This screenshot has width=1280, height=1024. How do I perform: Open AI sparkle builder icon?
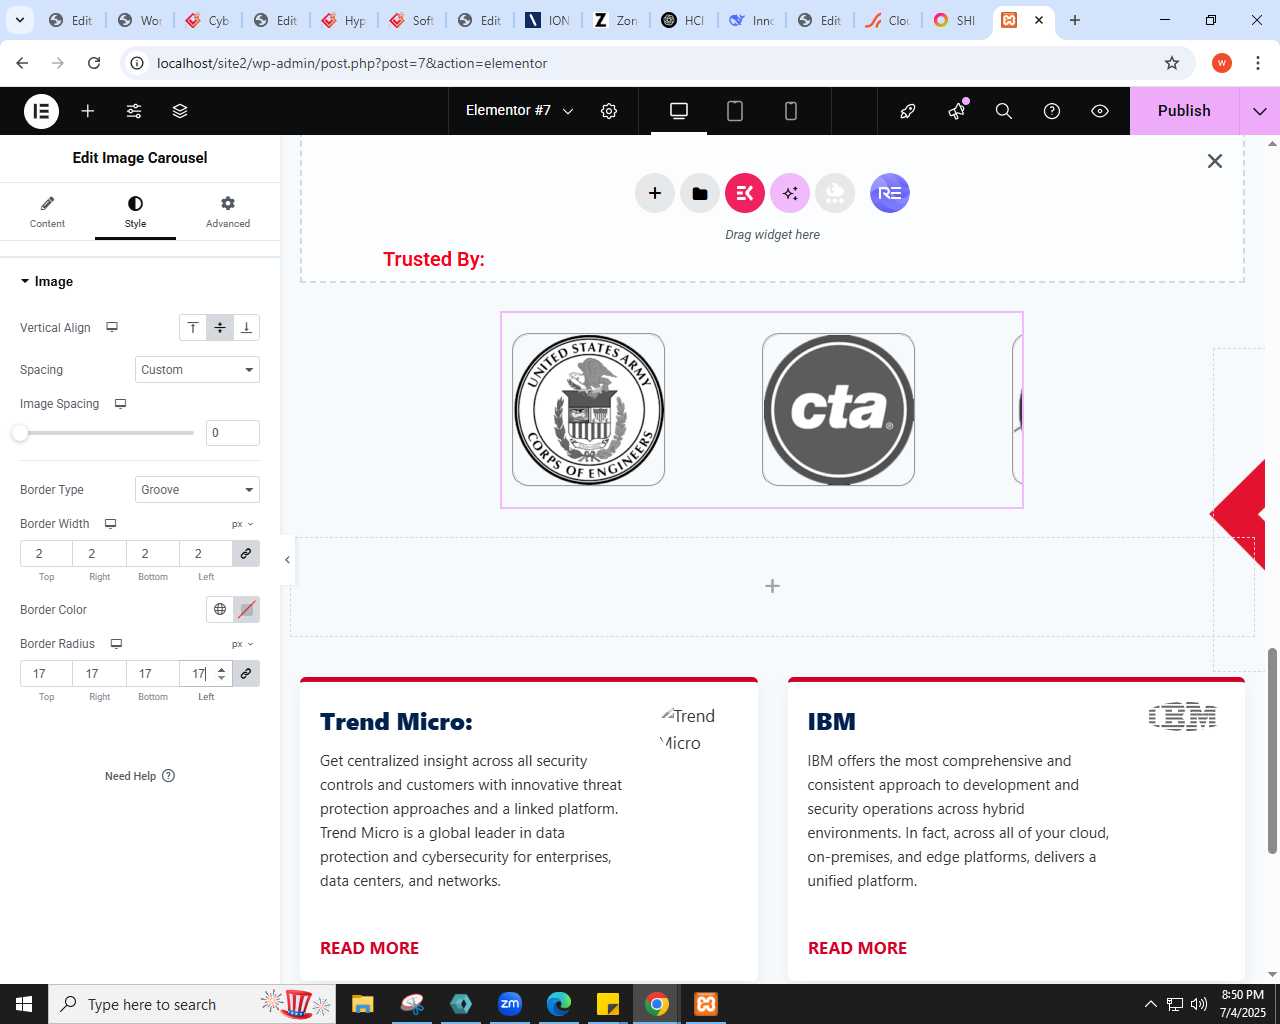[x=790, y=193]
